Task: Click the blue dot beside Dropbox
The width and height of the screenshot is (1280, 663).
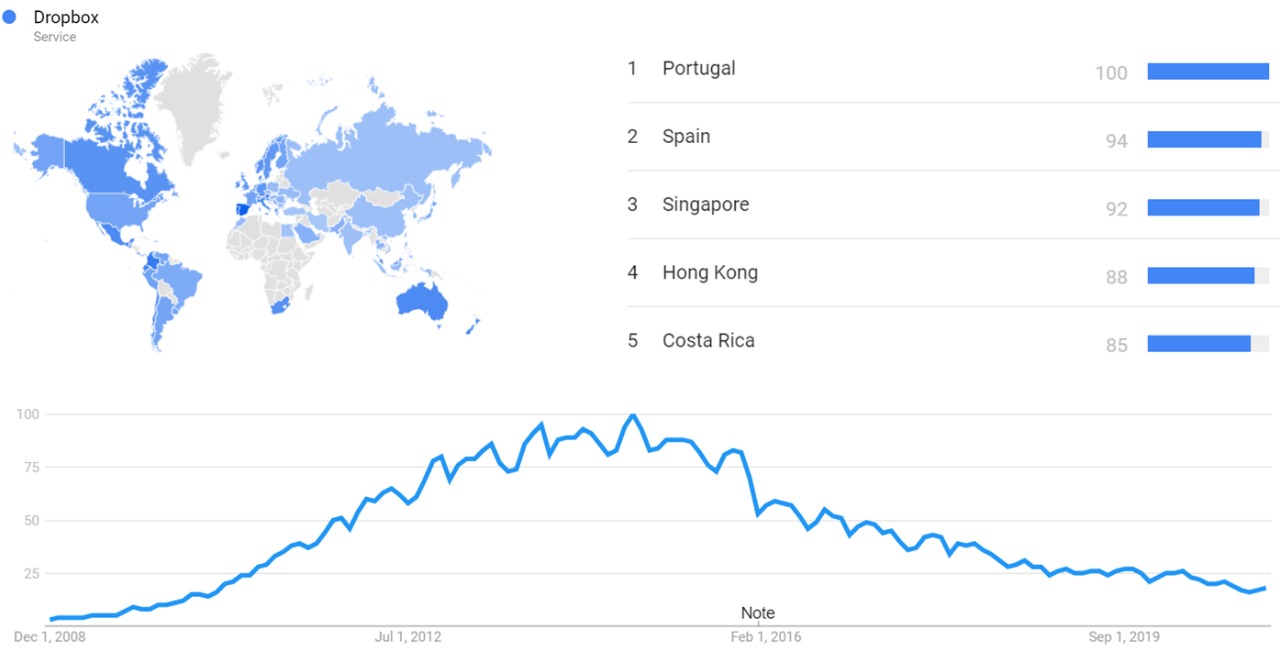Action: click(10, 17)
